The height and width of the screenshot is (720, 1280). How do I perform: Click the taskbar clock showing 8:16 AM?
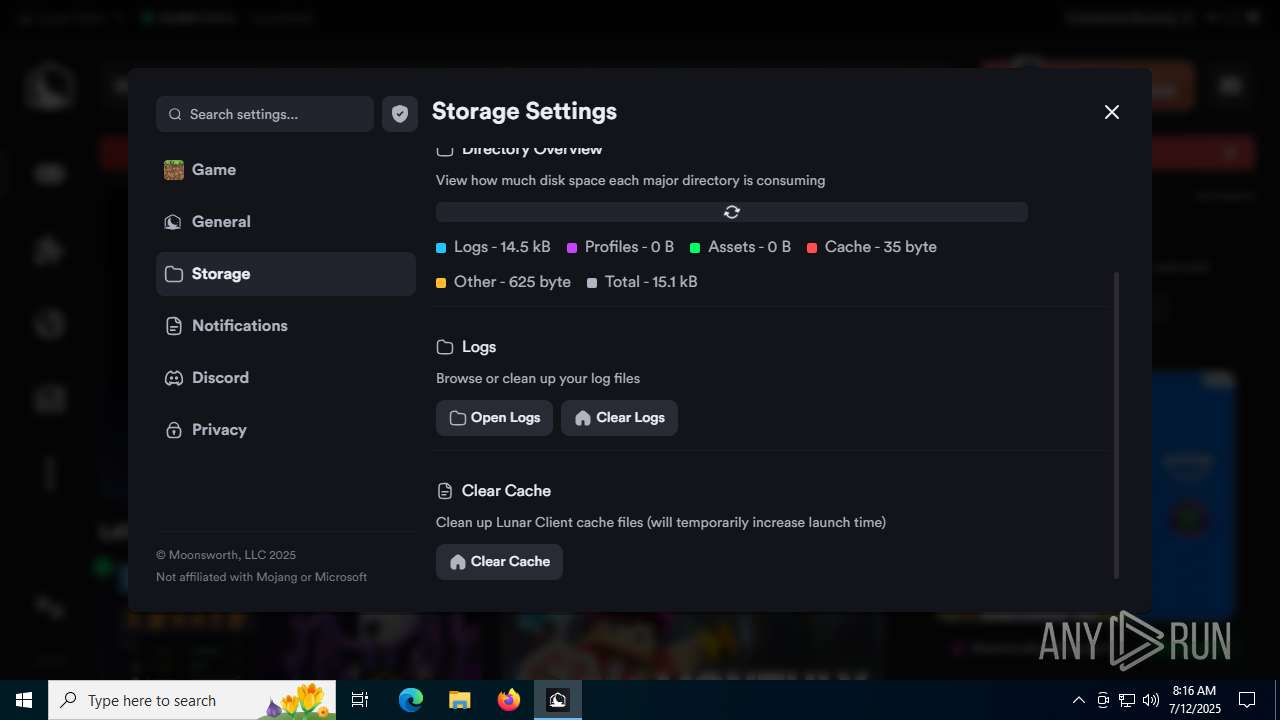1195,700
